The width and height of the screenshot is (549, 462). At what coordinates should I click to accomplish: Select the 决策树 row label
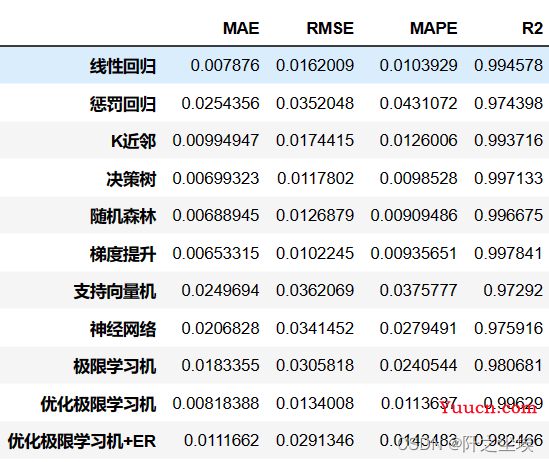tap(131, 179)
